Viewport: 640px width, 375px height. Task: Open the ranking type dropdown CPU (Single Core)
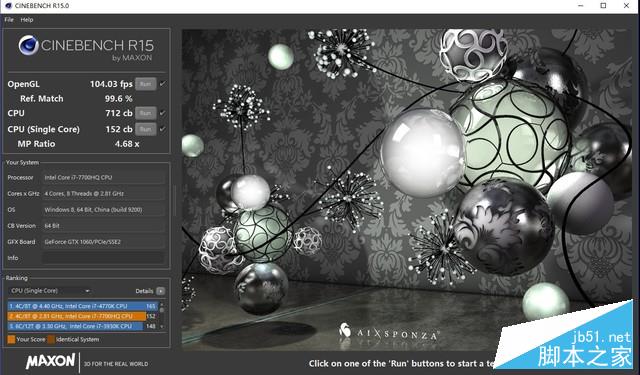point(50,291)
